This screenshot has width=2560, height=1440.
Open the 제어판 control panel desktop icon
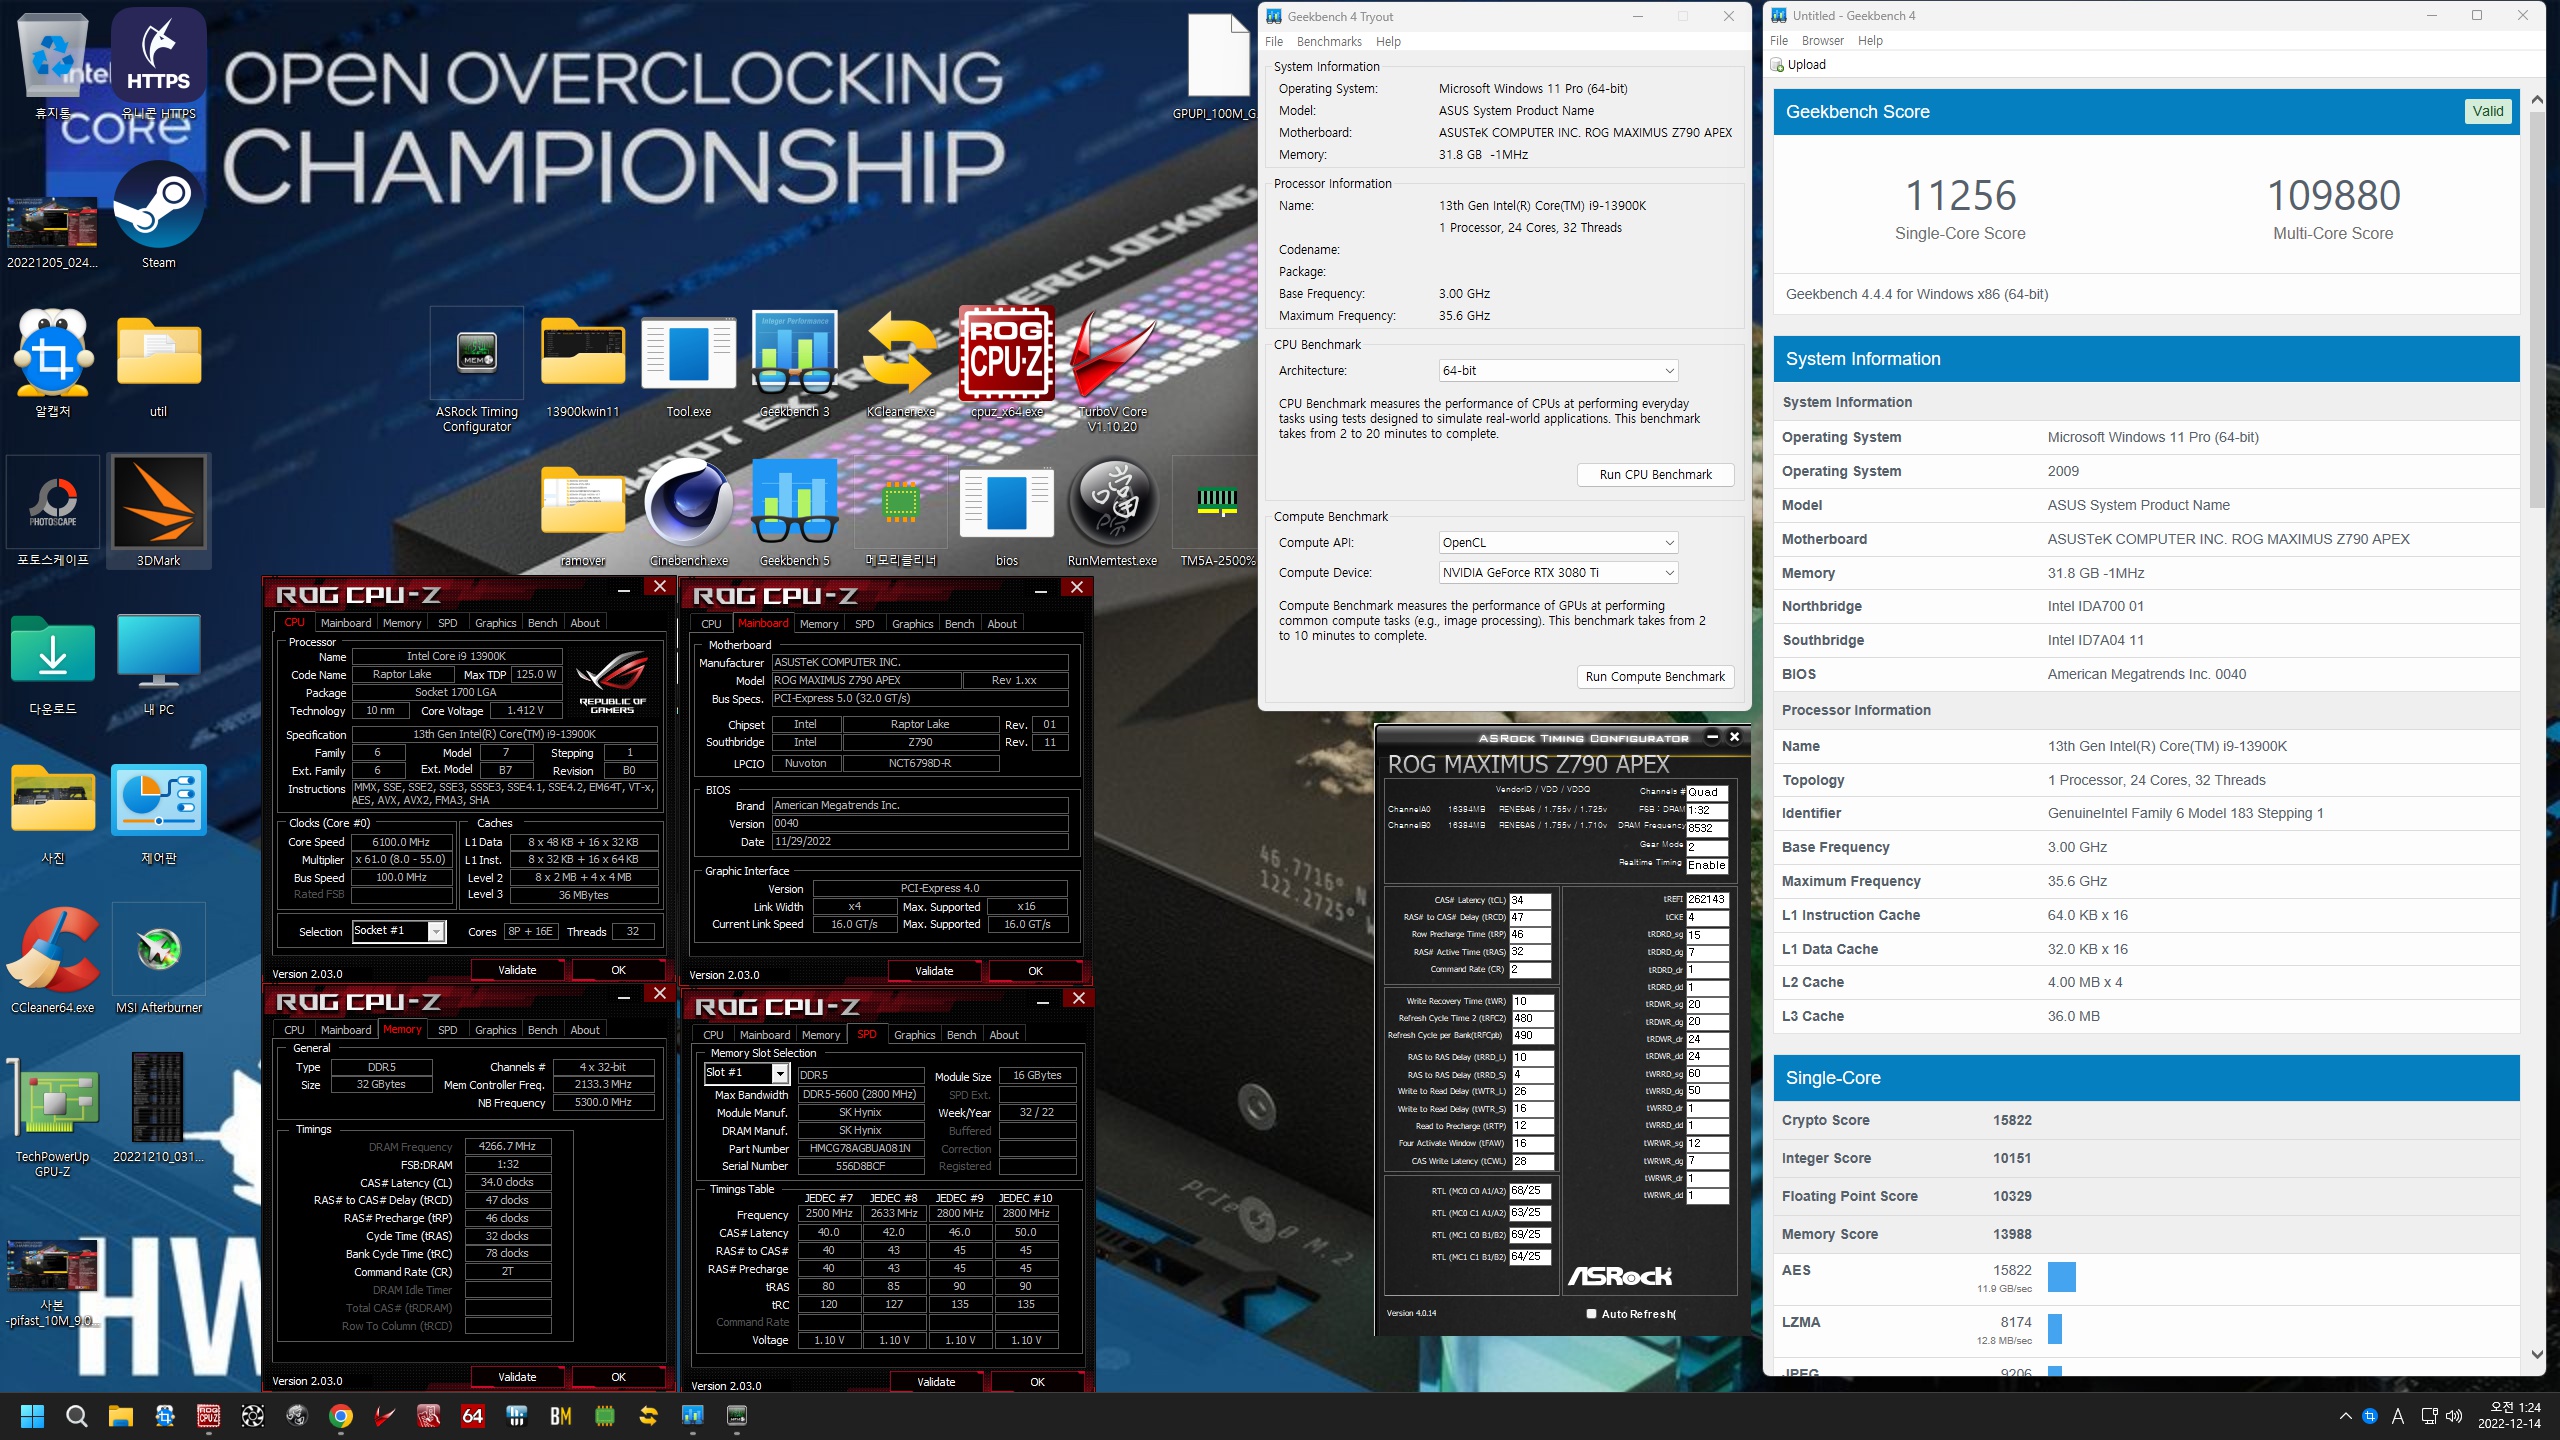[x=159, y=812]
